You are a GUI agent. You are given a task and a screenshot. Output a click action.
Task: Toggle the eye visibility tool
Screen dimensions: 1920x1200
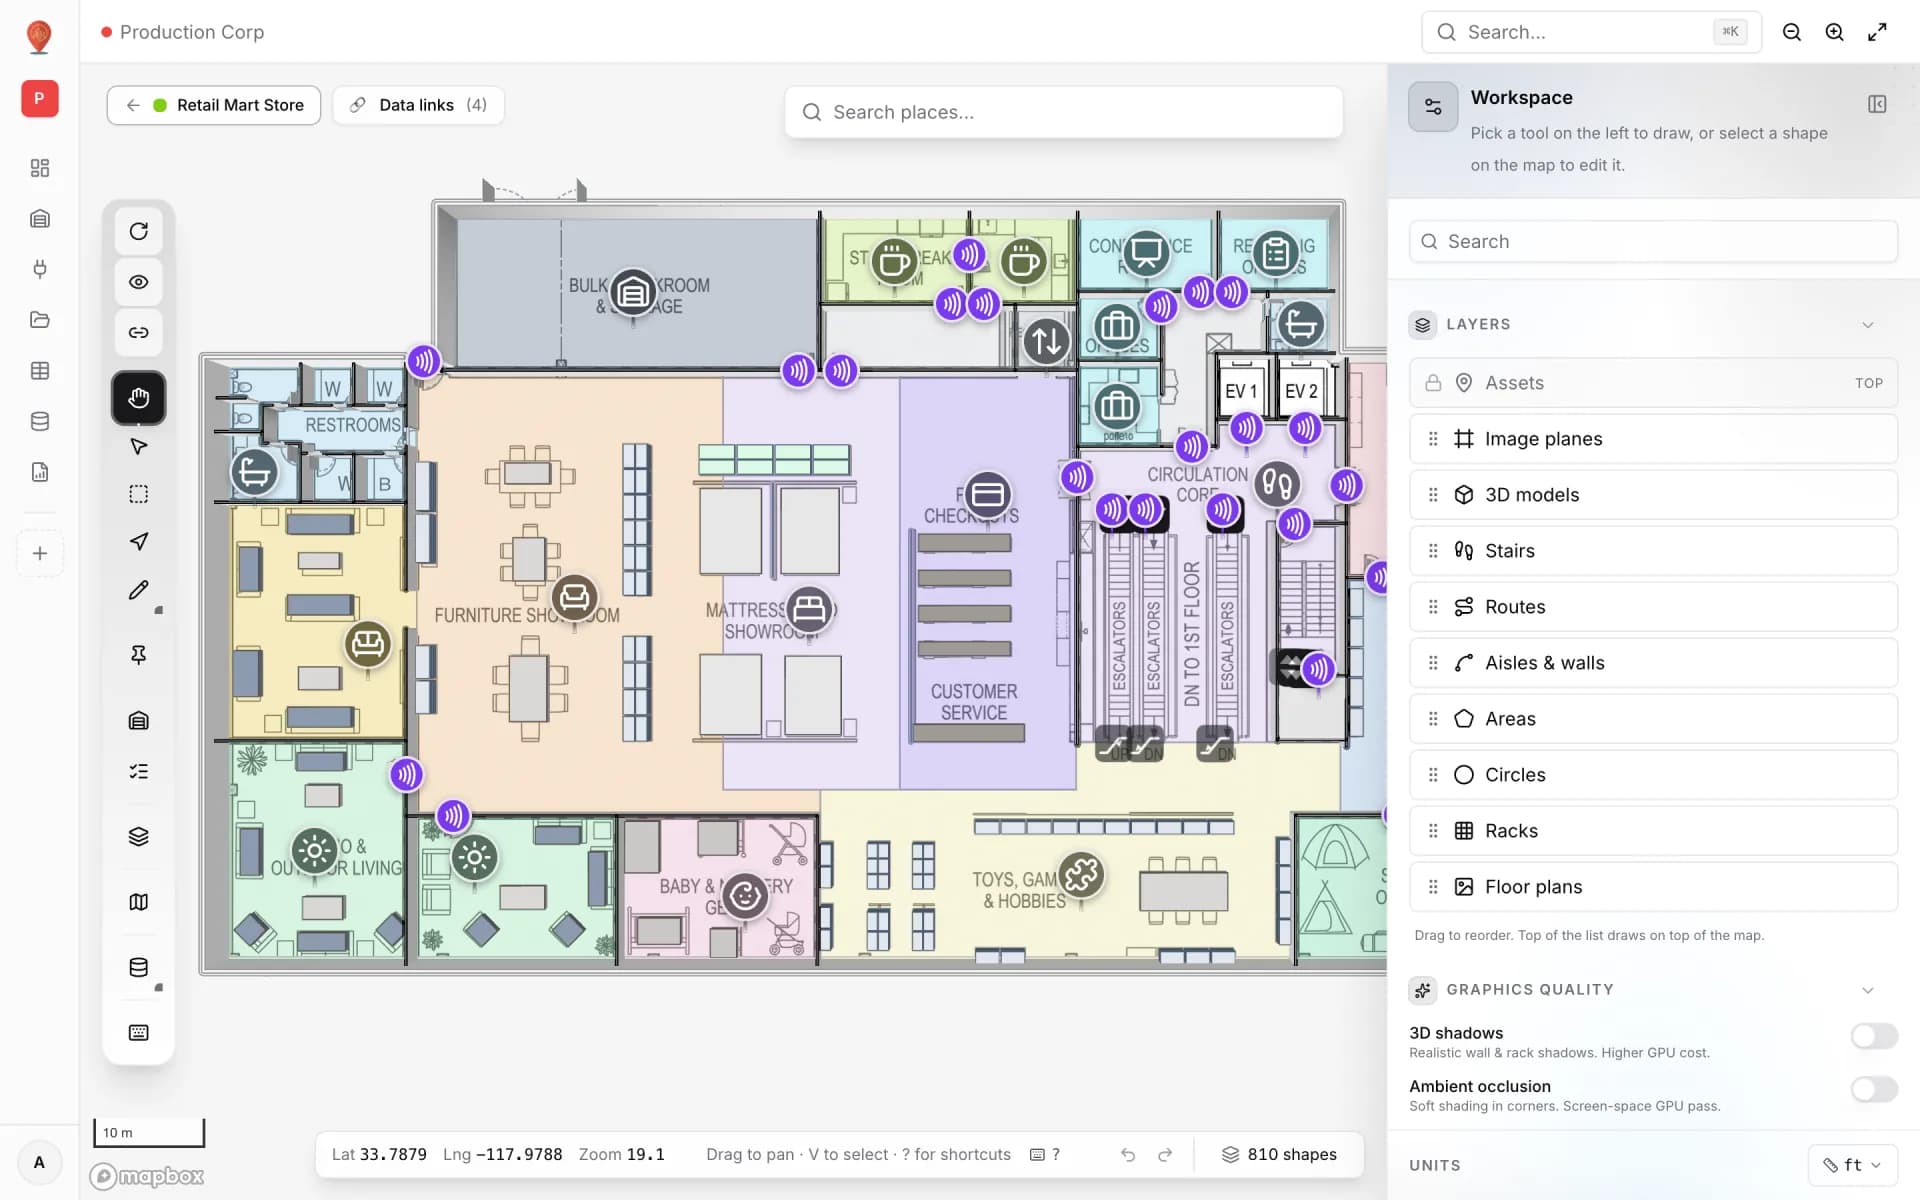138,282
